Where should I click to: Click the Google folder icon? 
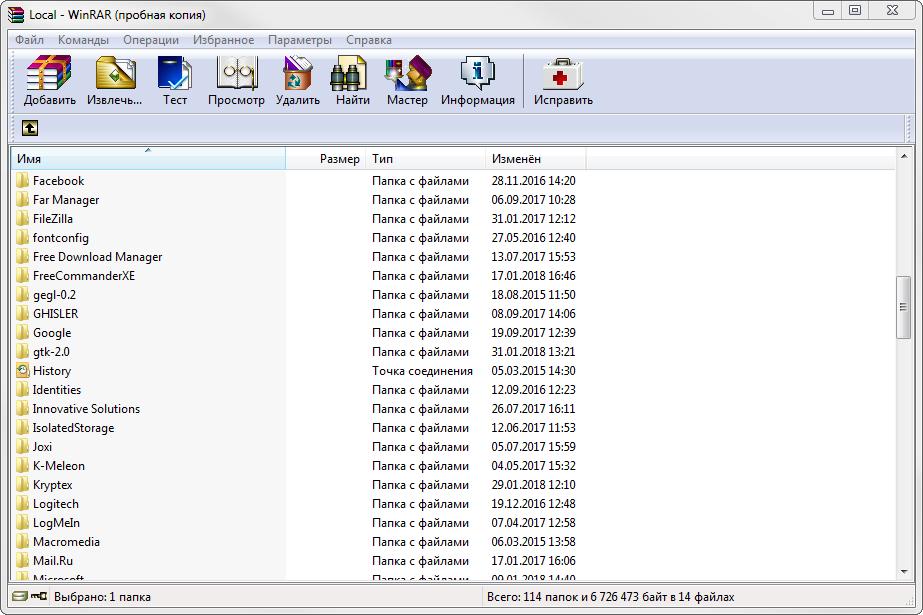(x=22, y=333)
